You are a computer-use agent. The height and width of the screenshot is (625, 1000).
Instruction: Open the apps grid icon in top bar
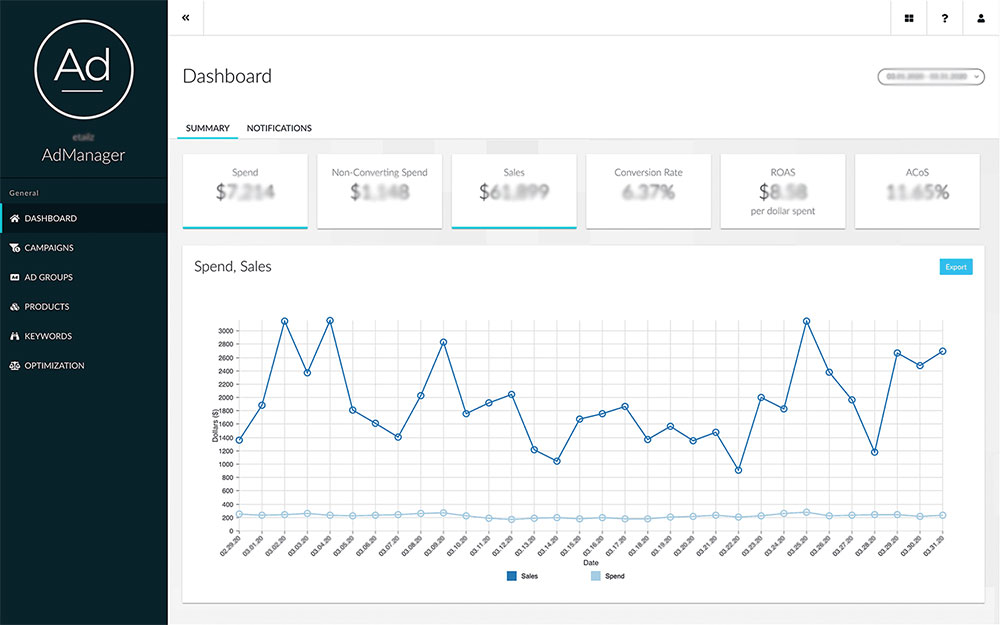(909, 18)
